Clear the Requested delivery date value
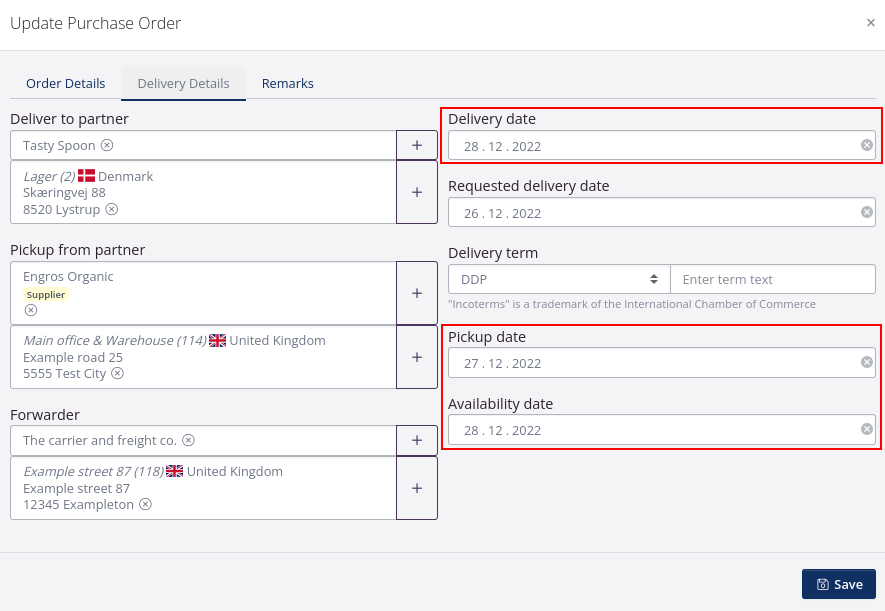Image resolution: width=885 pixels, height=611 pixels. (867, 213)
